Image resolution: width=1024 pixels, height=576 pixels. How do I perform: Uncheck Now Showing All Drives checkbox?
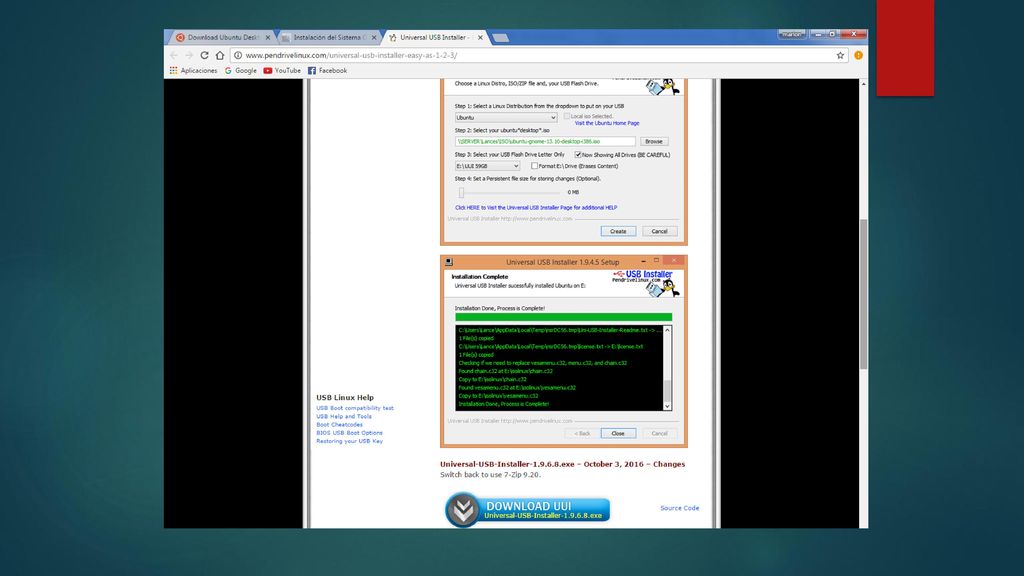578,155
